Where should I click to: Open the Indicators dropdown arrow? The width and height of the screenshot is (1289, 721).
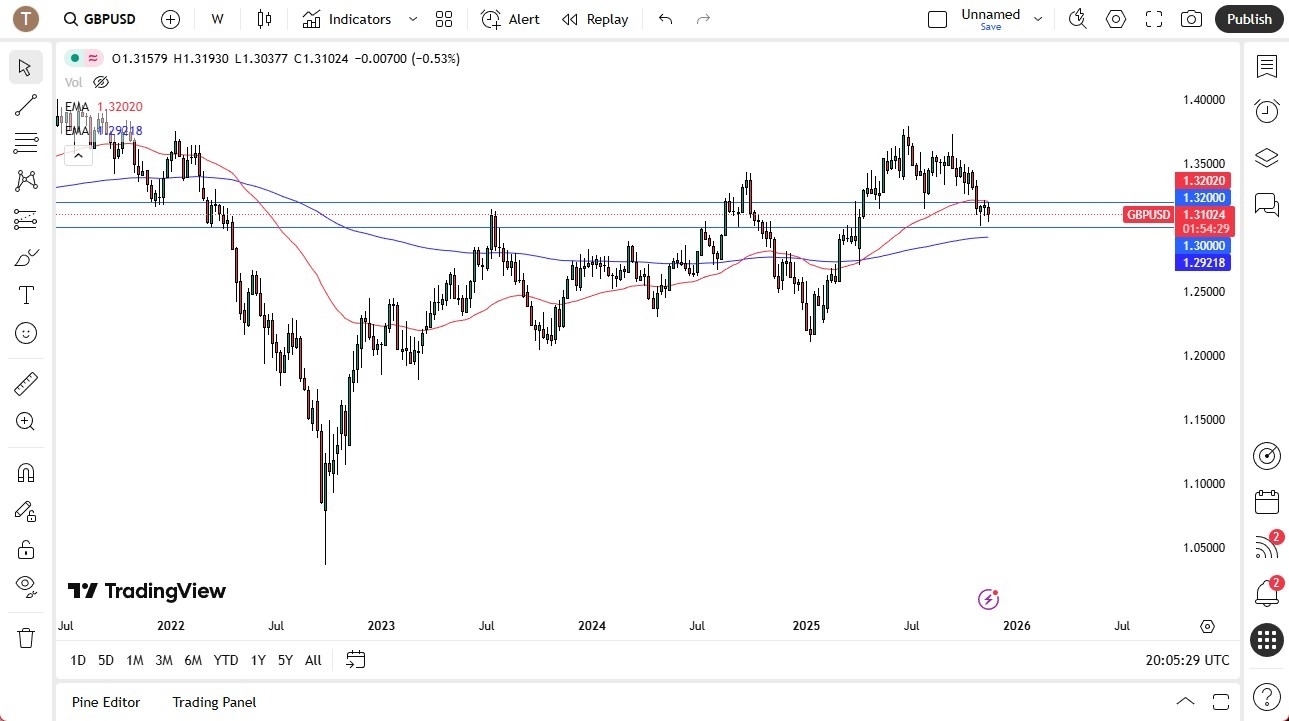pos(411,19)
